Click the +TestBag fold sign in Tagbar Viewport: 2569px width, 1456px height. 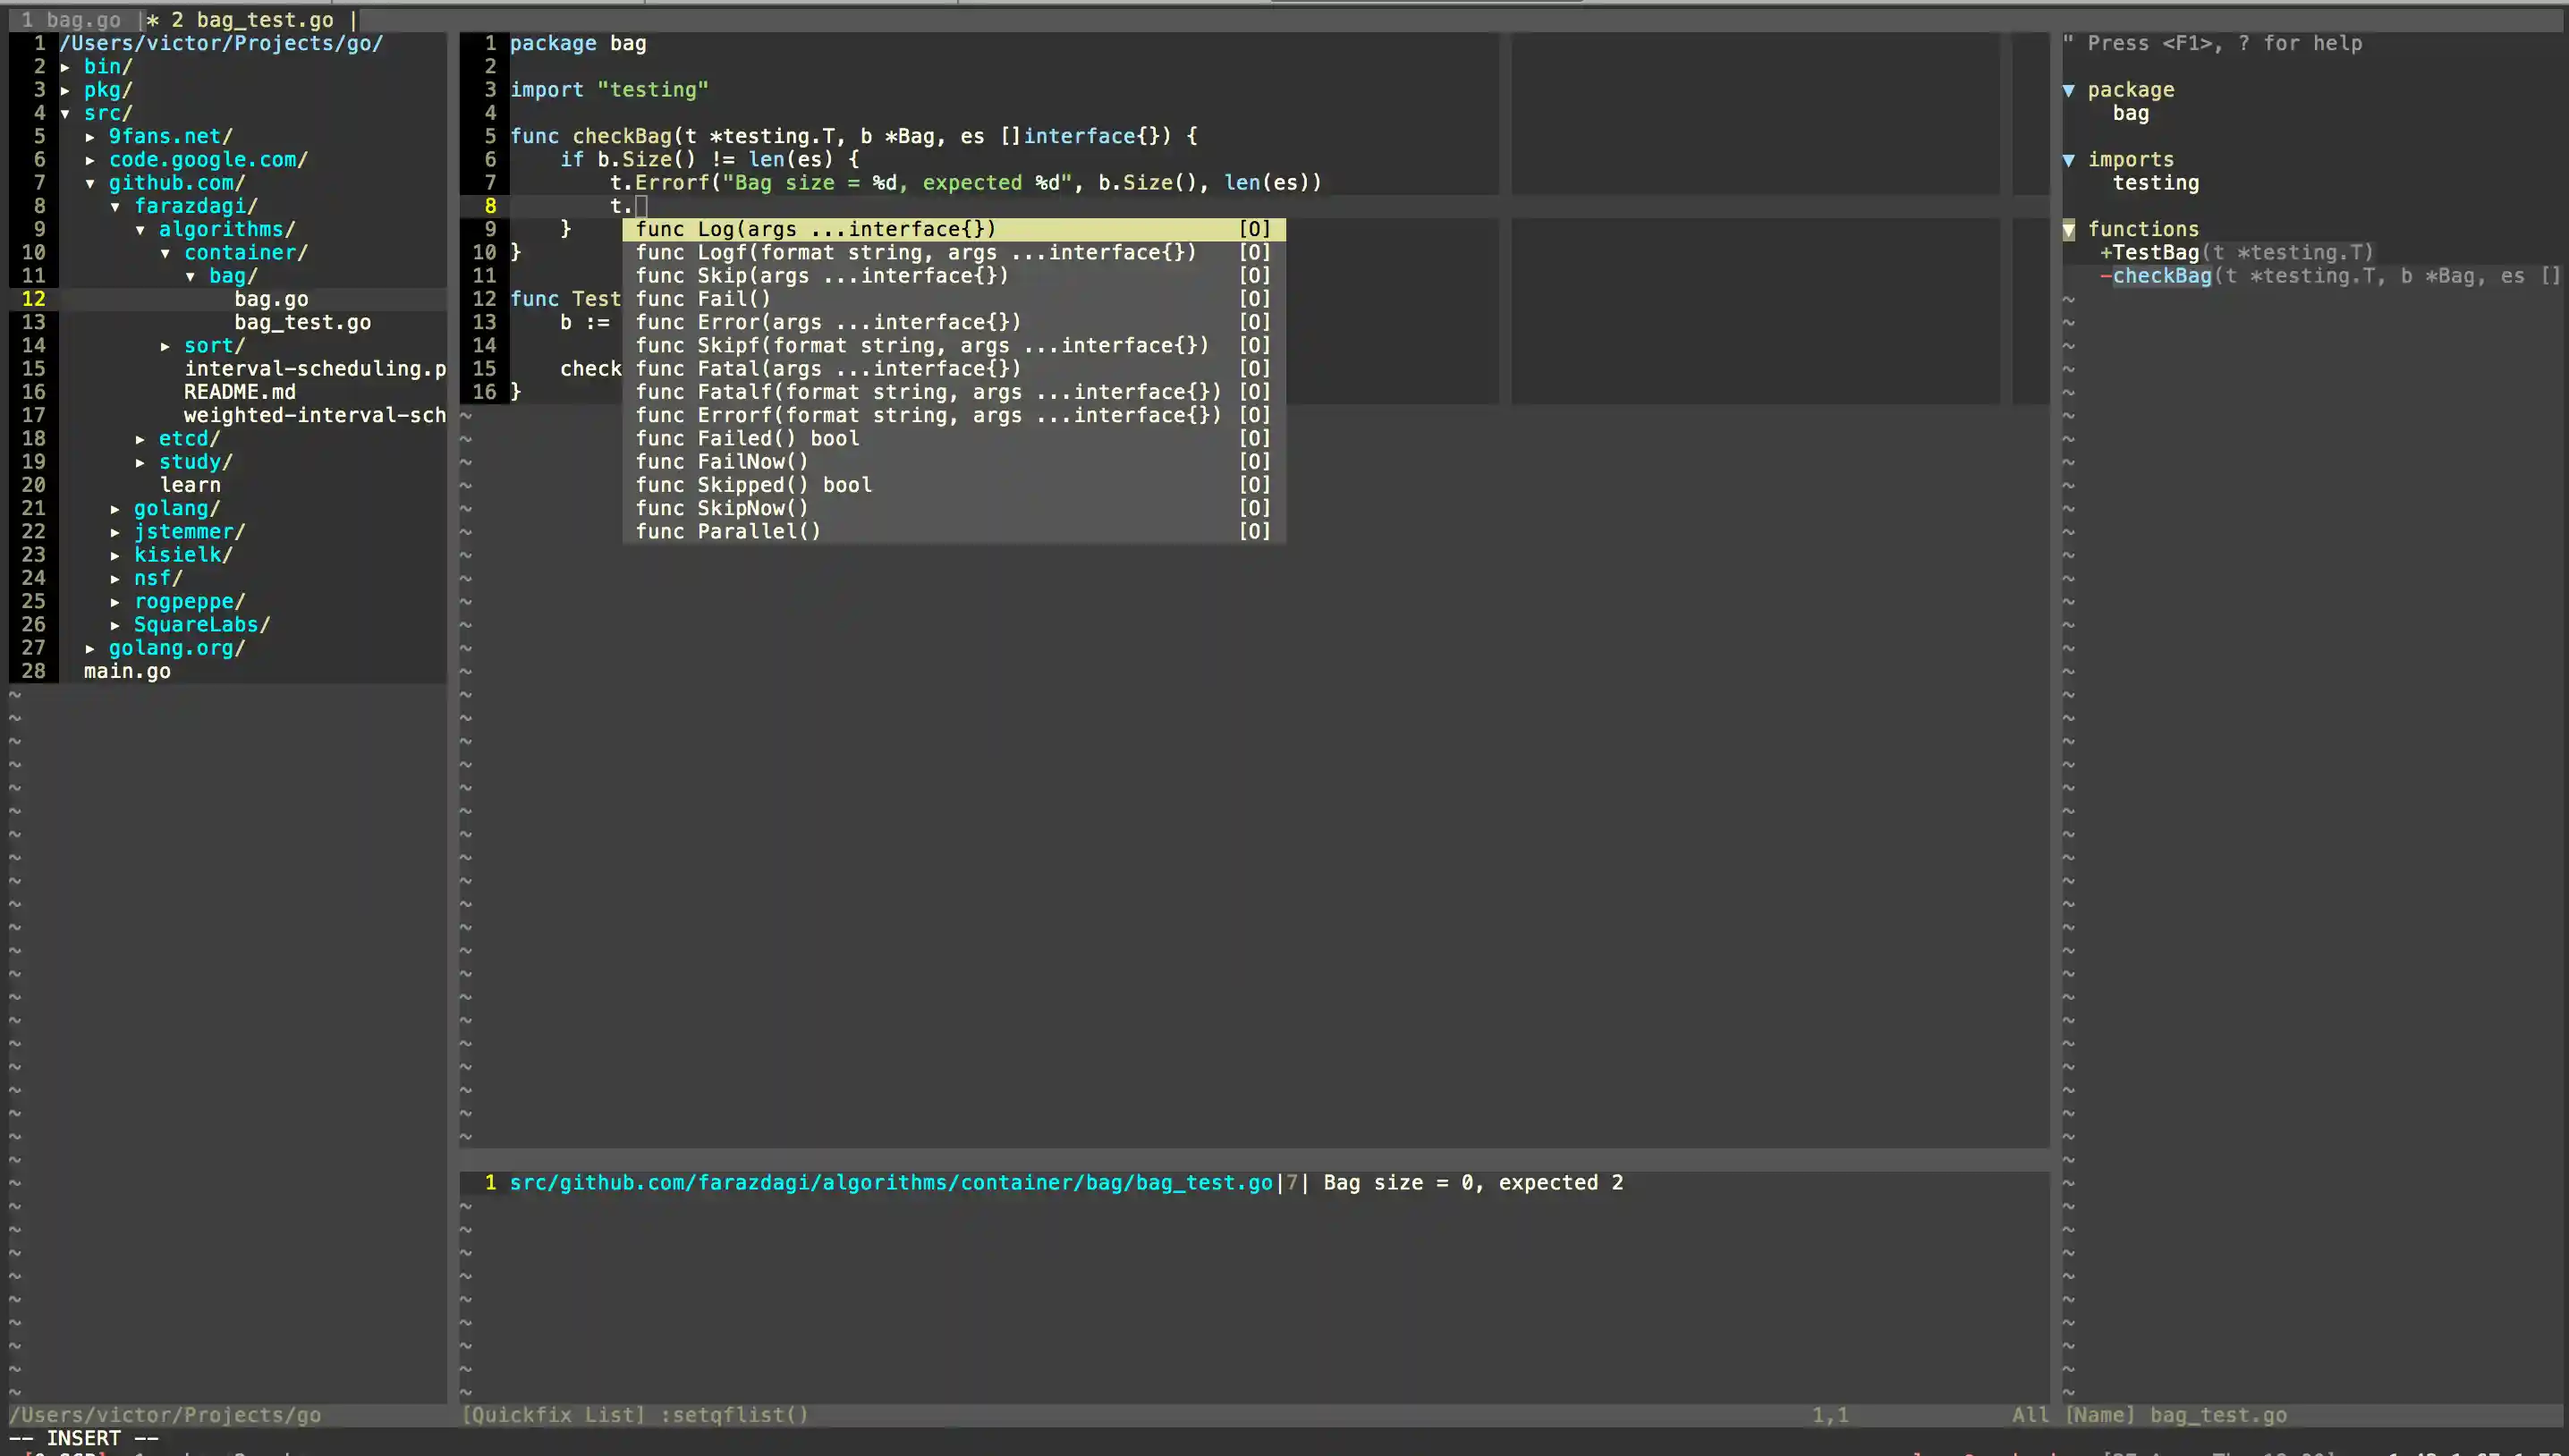pos(2107,252)
